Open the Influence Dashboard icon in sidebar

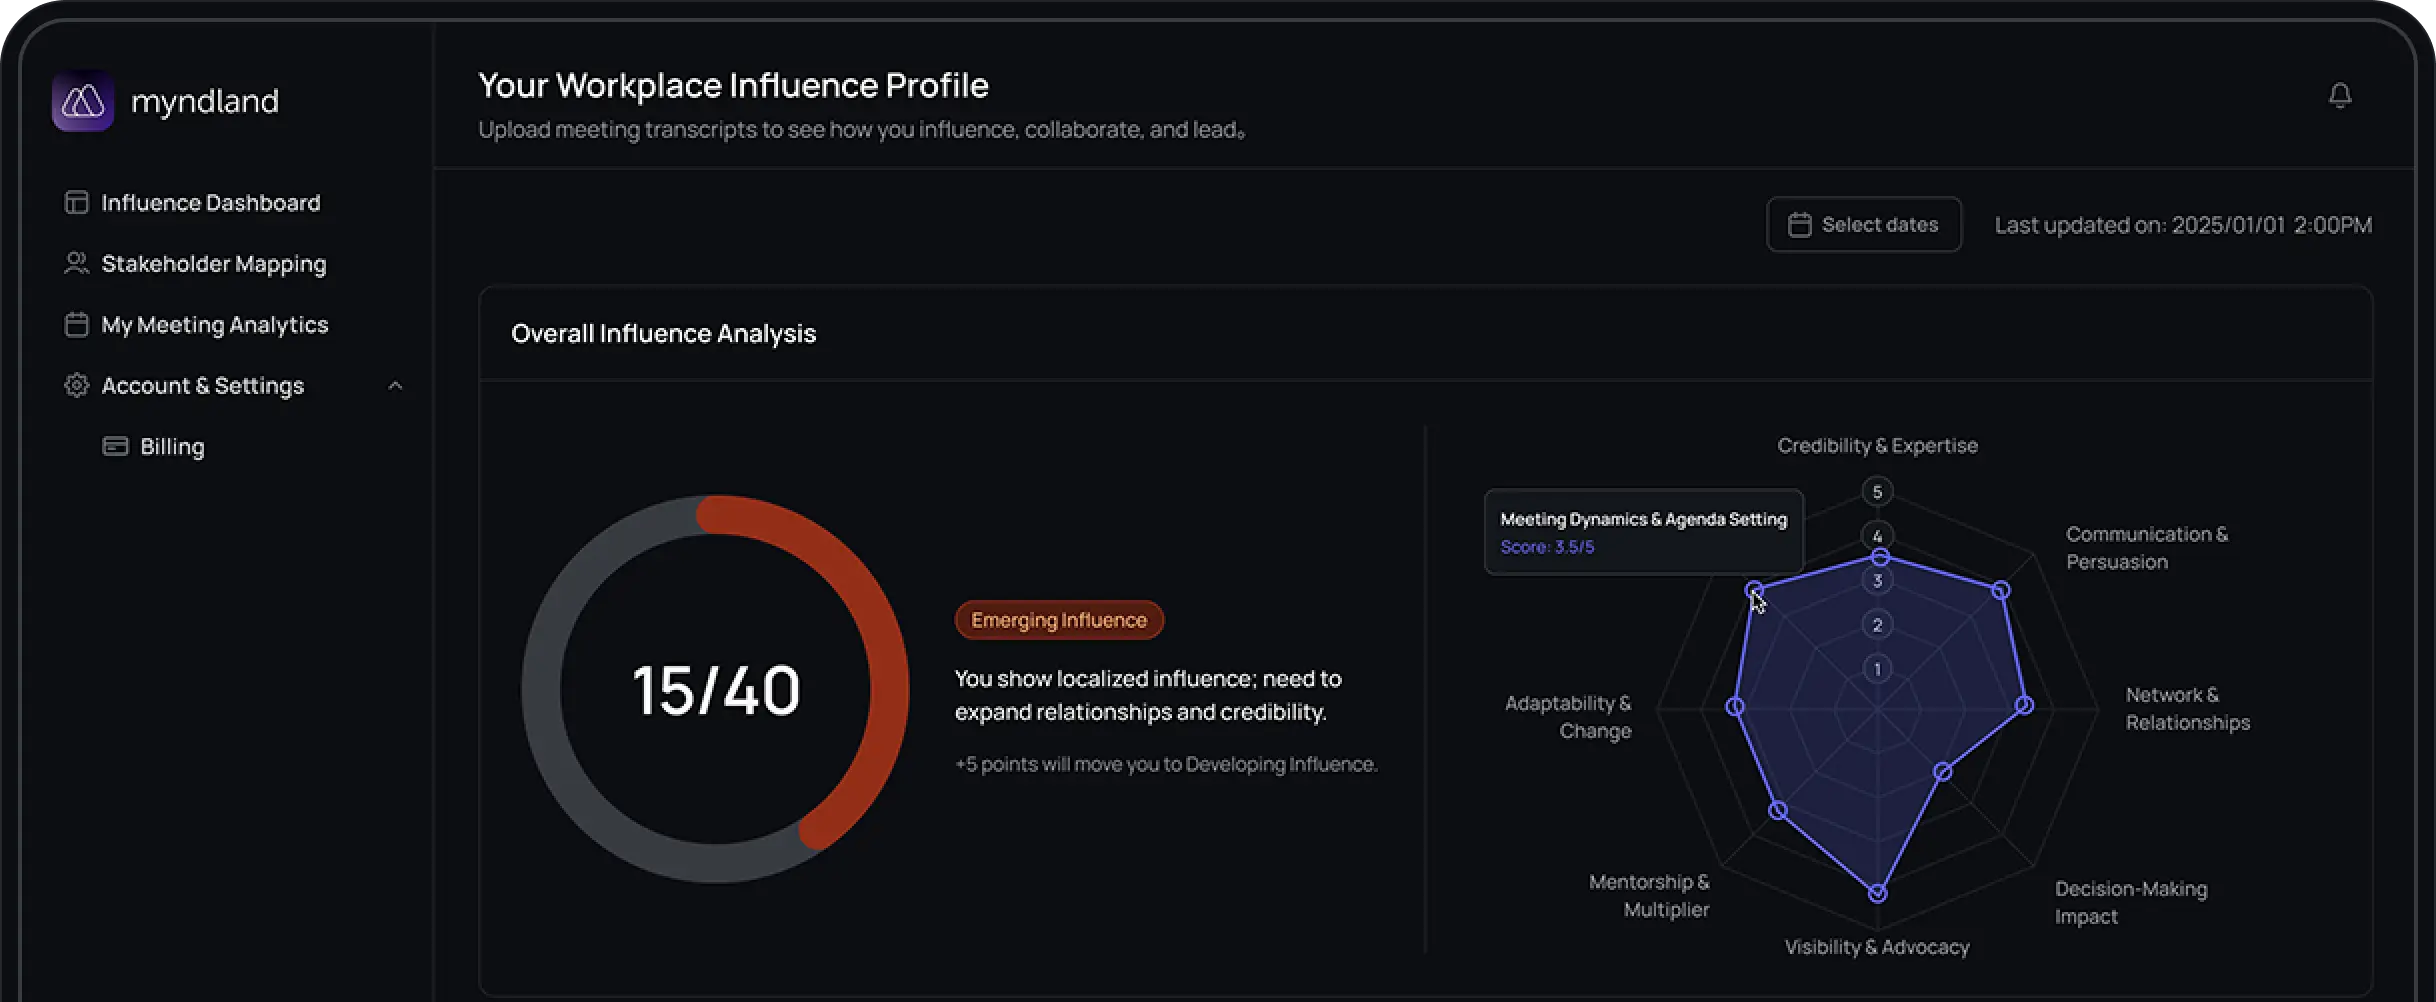coord(76,202)
